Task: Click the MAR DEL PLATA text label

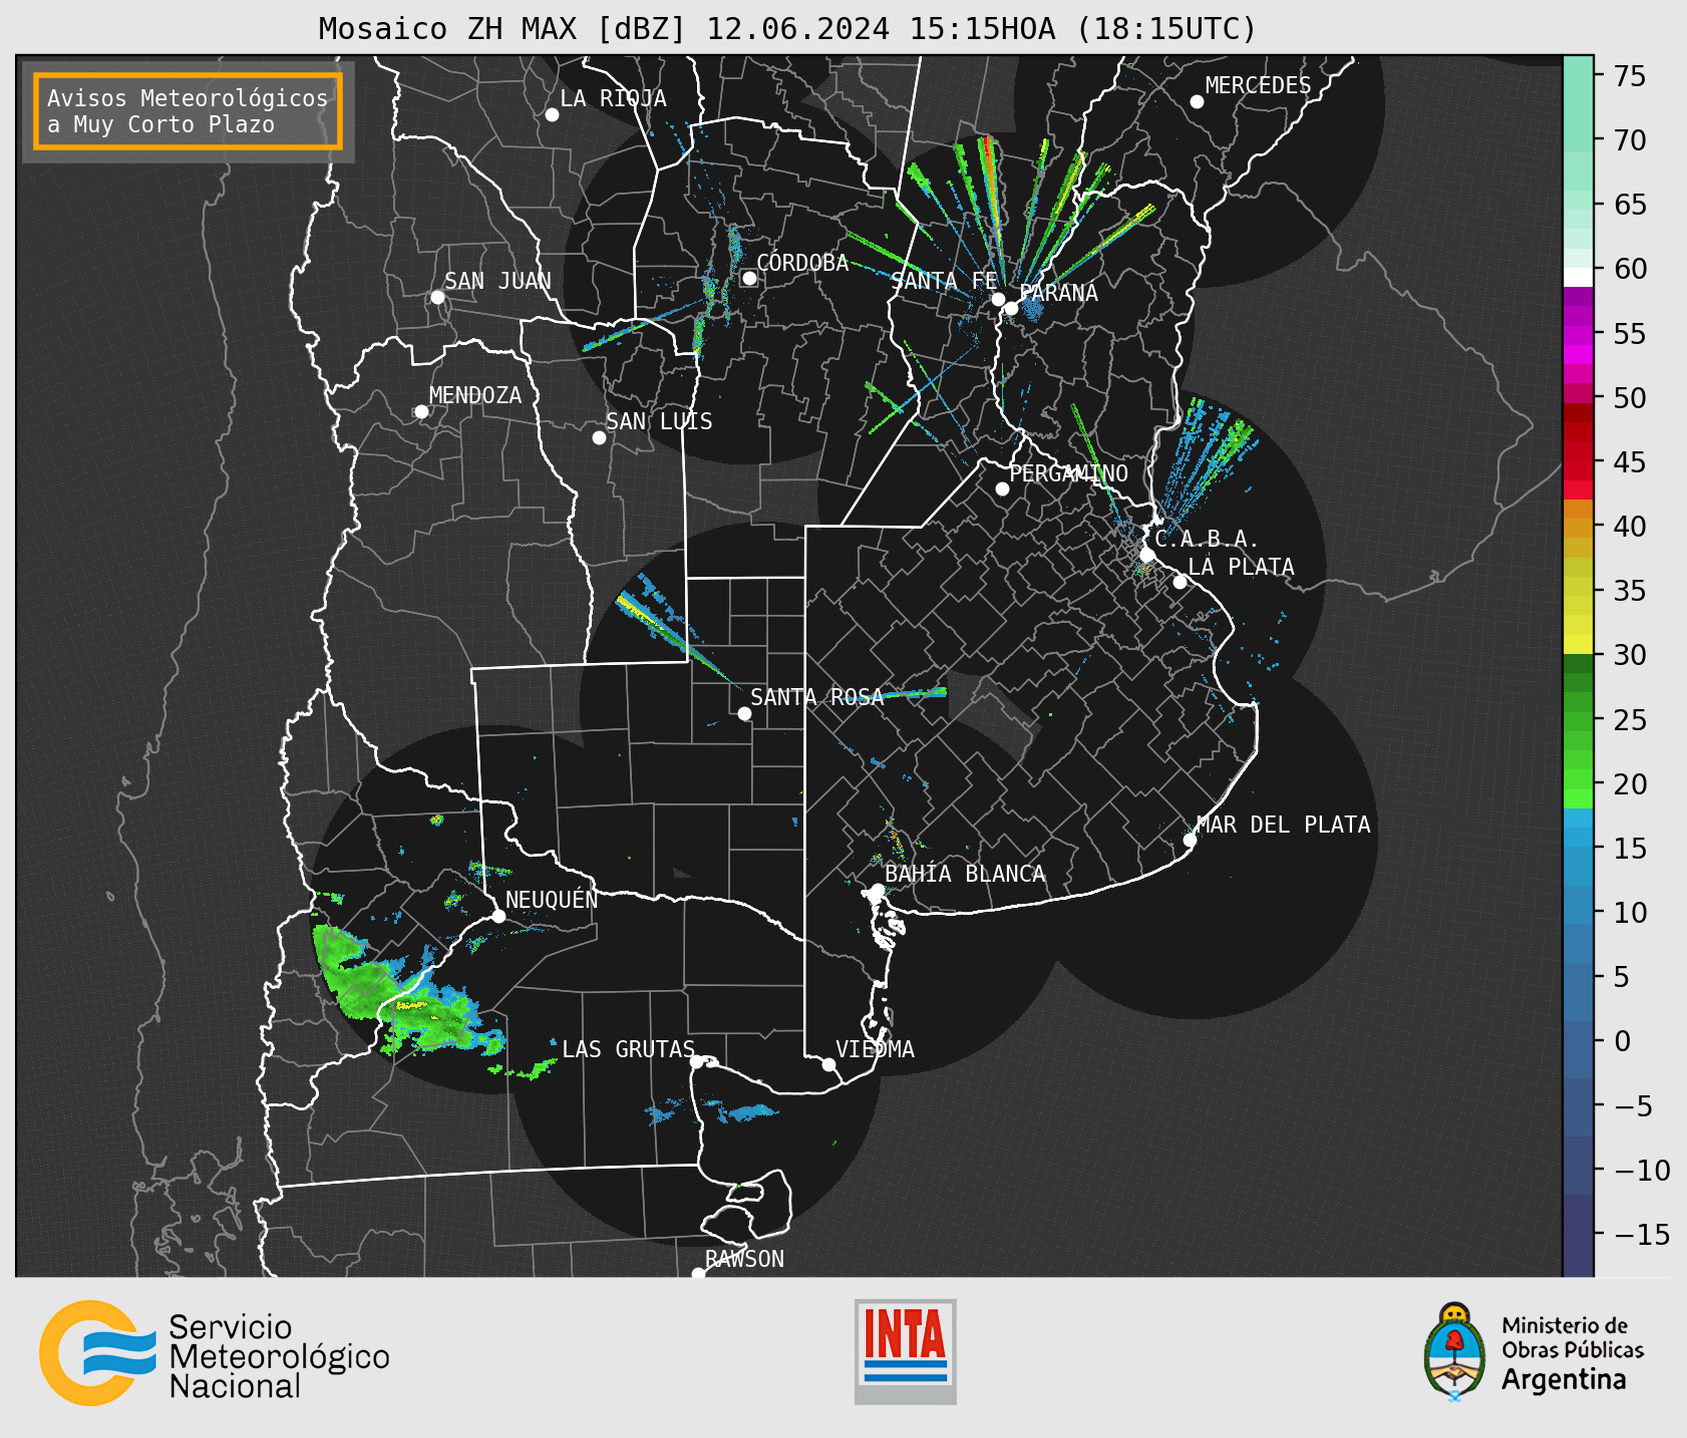Action: tap(1284, 825)
